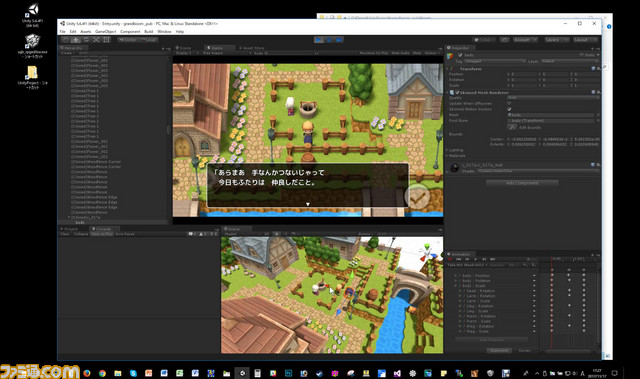Click the scene orientation gizmo

coord(427,252)
